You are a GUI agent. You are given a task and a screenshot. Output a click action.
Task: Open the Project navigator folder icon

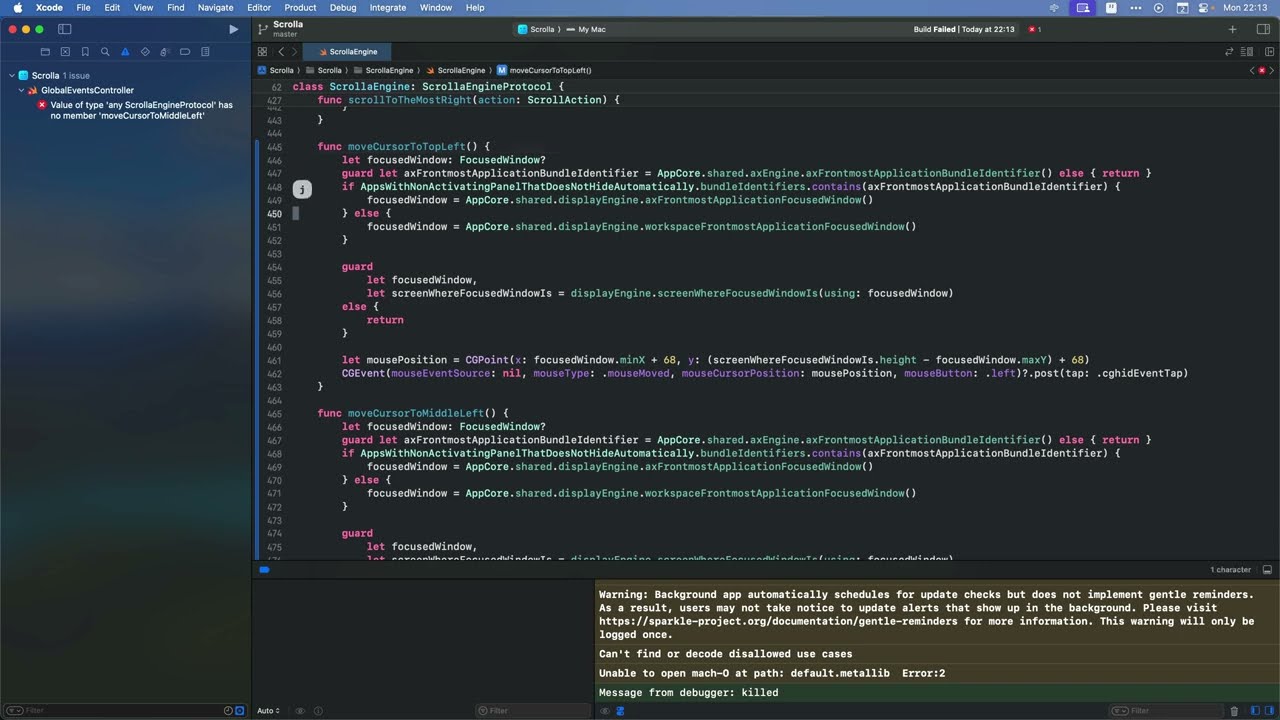point(45,52)
